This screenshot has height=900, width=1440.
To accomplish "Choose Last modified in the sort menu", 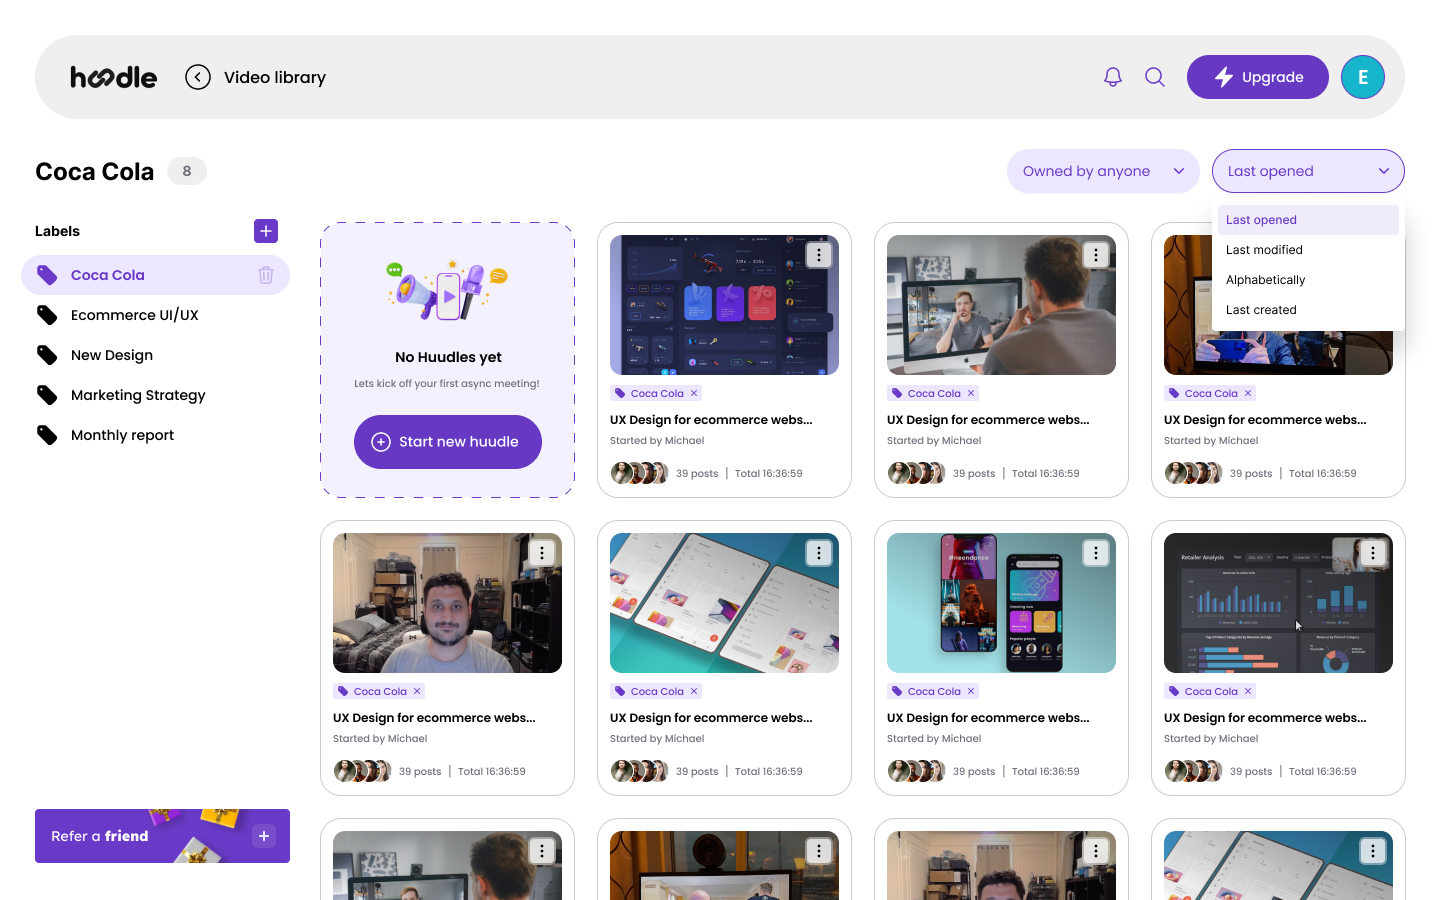I will (1308, 250).
